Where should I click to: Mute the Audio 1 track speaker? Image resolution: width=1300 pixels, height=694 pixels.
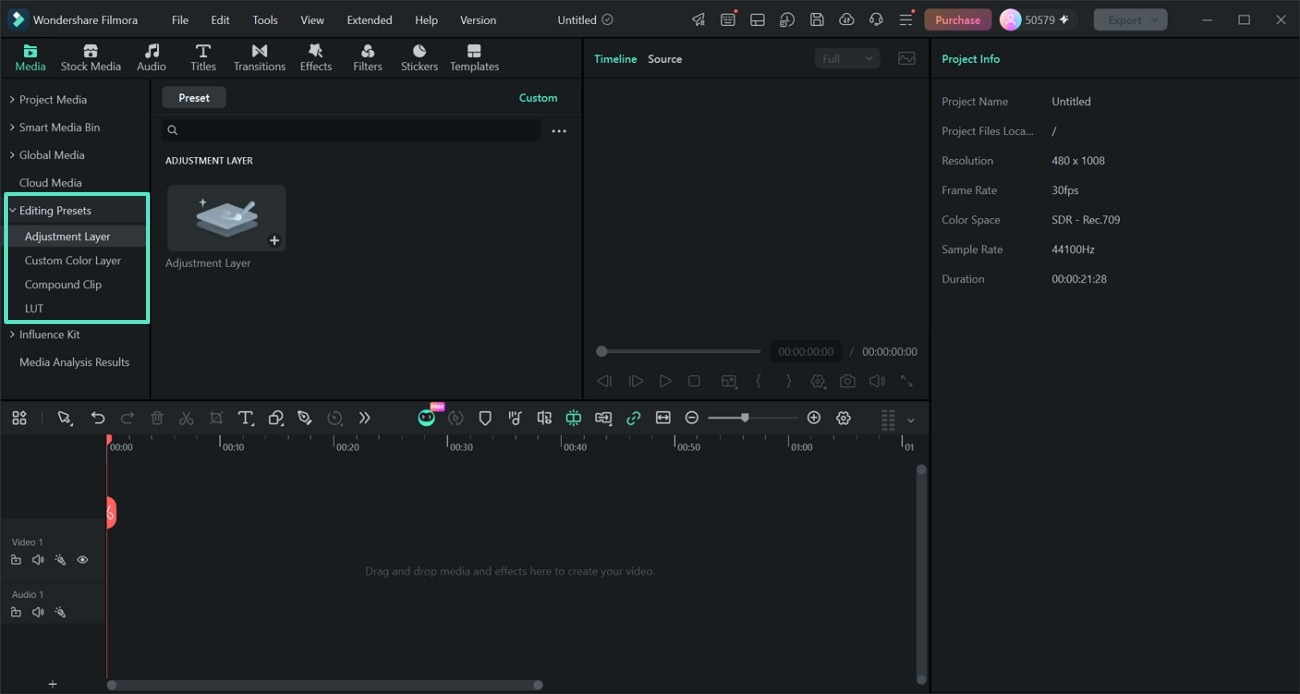pyautogui.click(x=38, y=612)
